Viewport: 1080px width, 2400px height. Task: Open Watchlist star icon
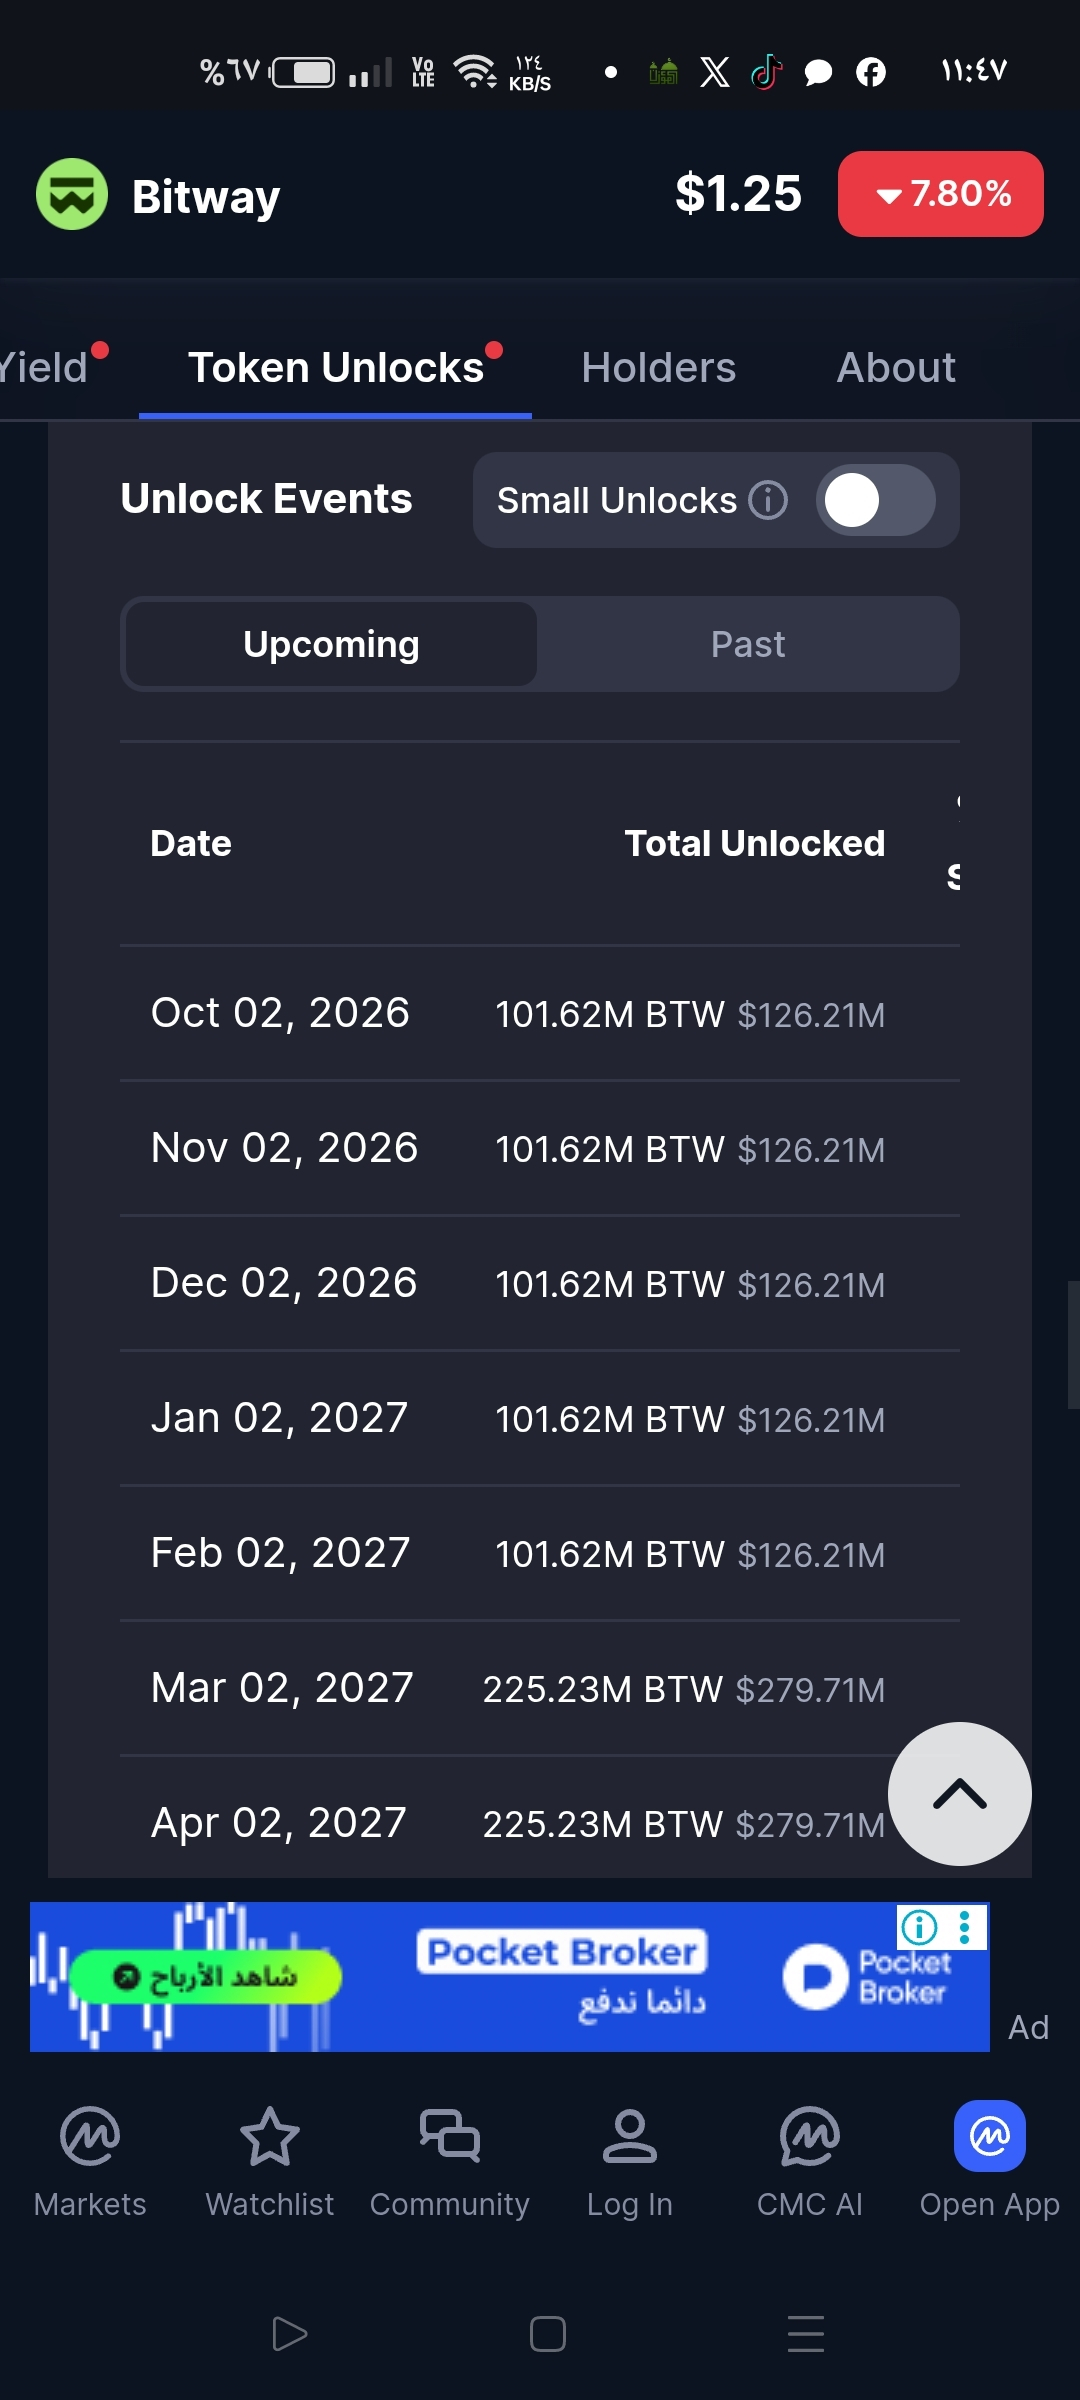[270, 2137]
